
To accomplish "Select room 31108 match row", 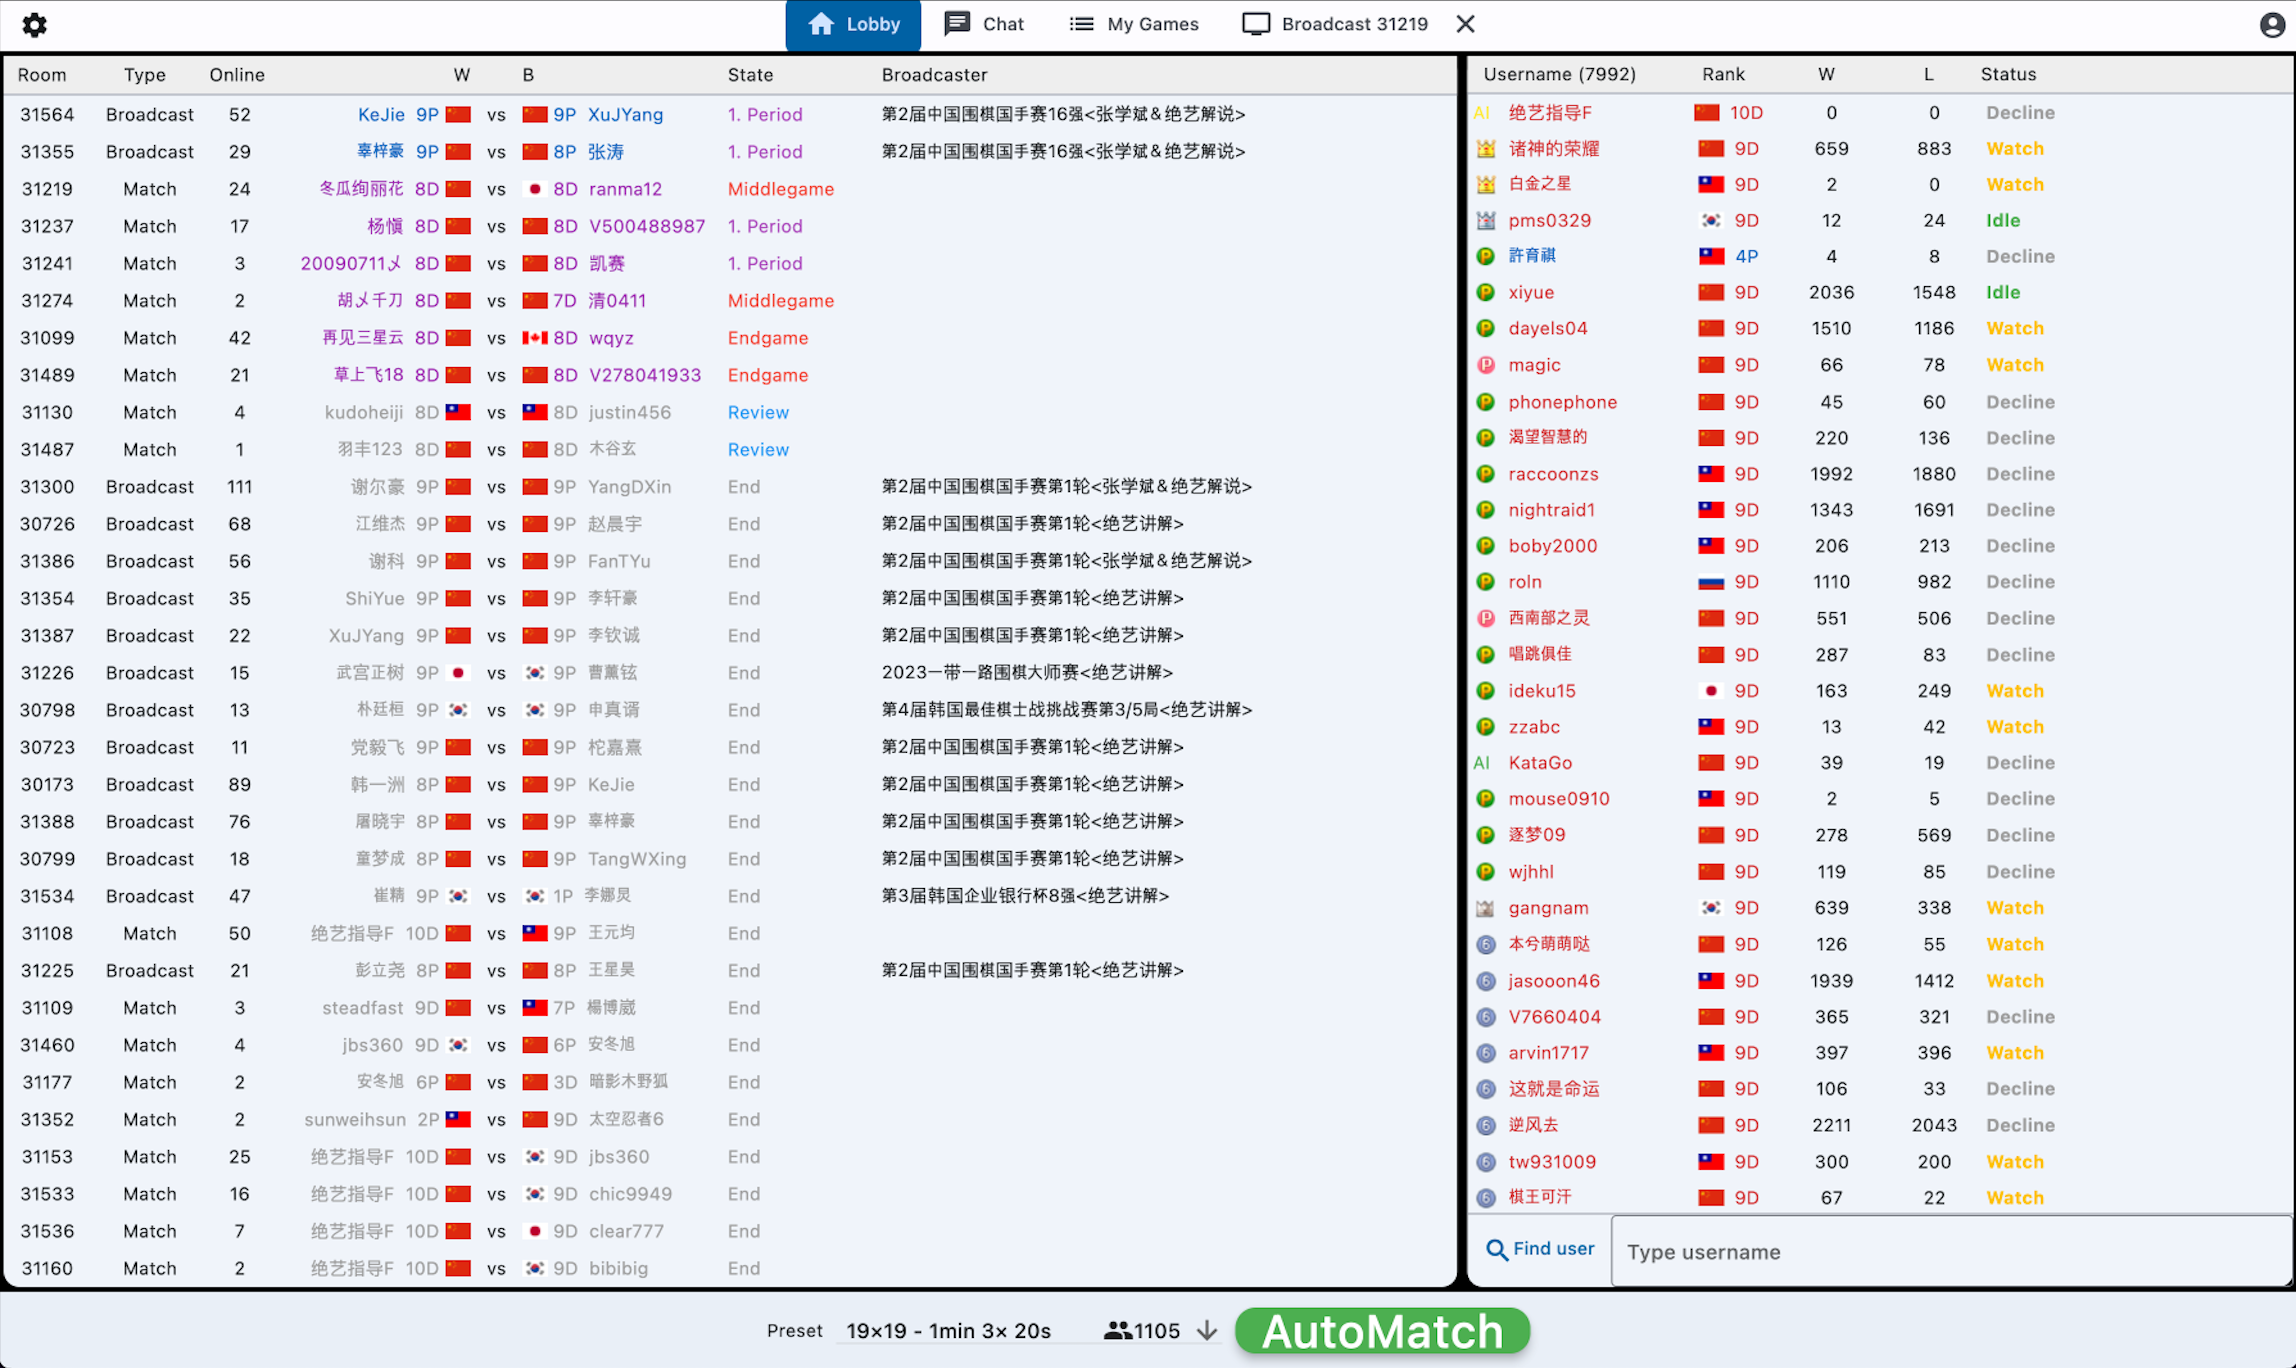I will pyautogui.click(x=730, y=933).
